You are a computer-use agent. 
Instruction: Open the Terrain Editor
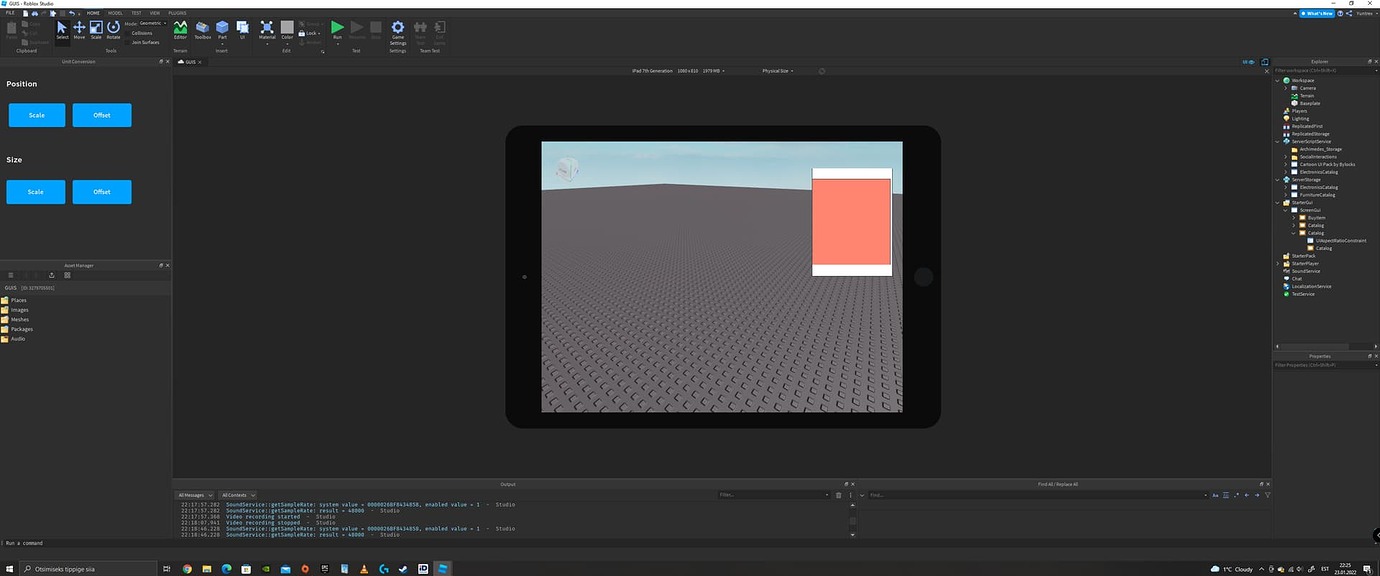[x=180, y=30]
